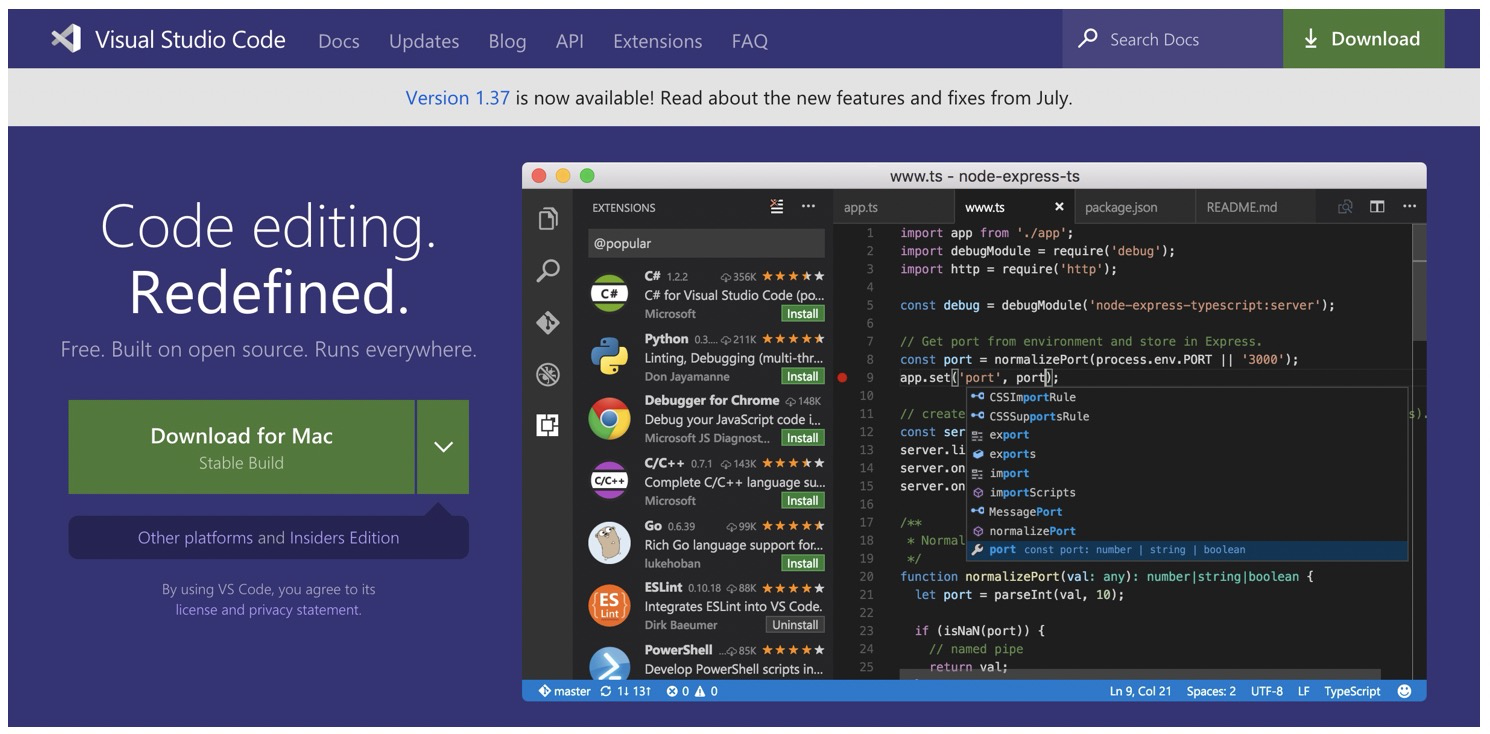Click master branch indicator in status bar
This screenshot has height=734, width=1490.
tap(565, 691)
